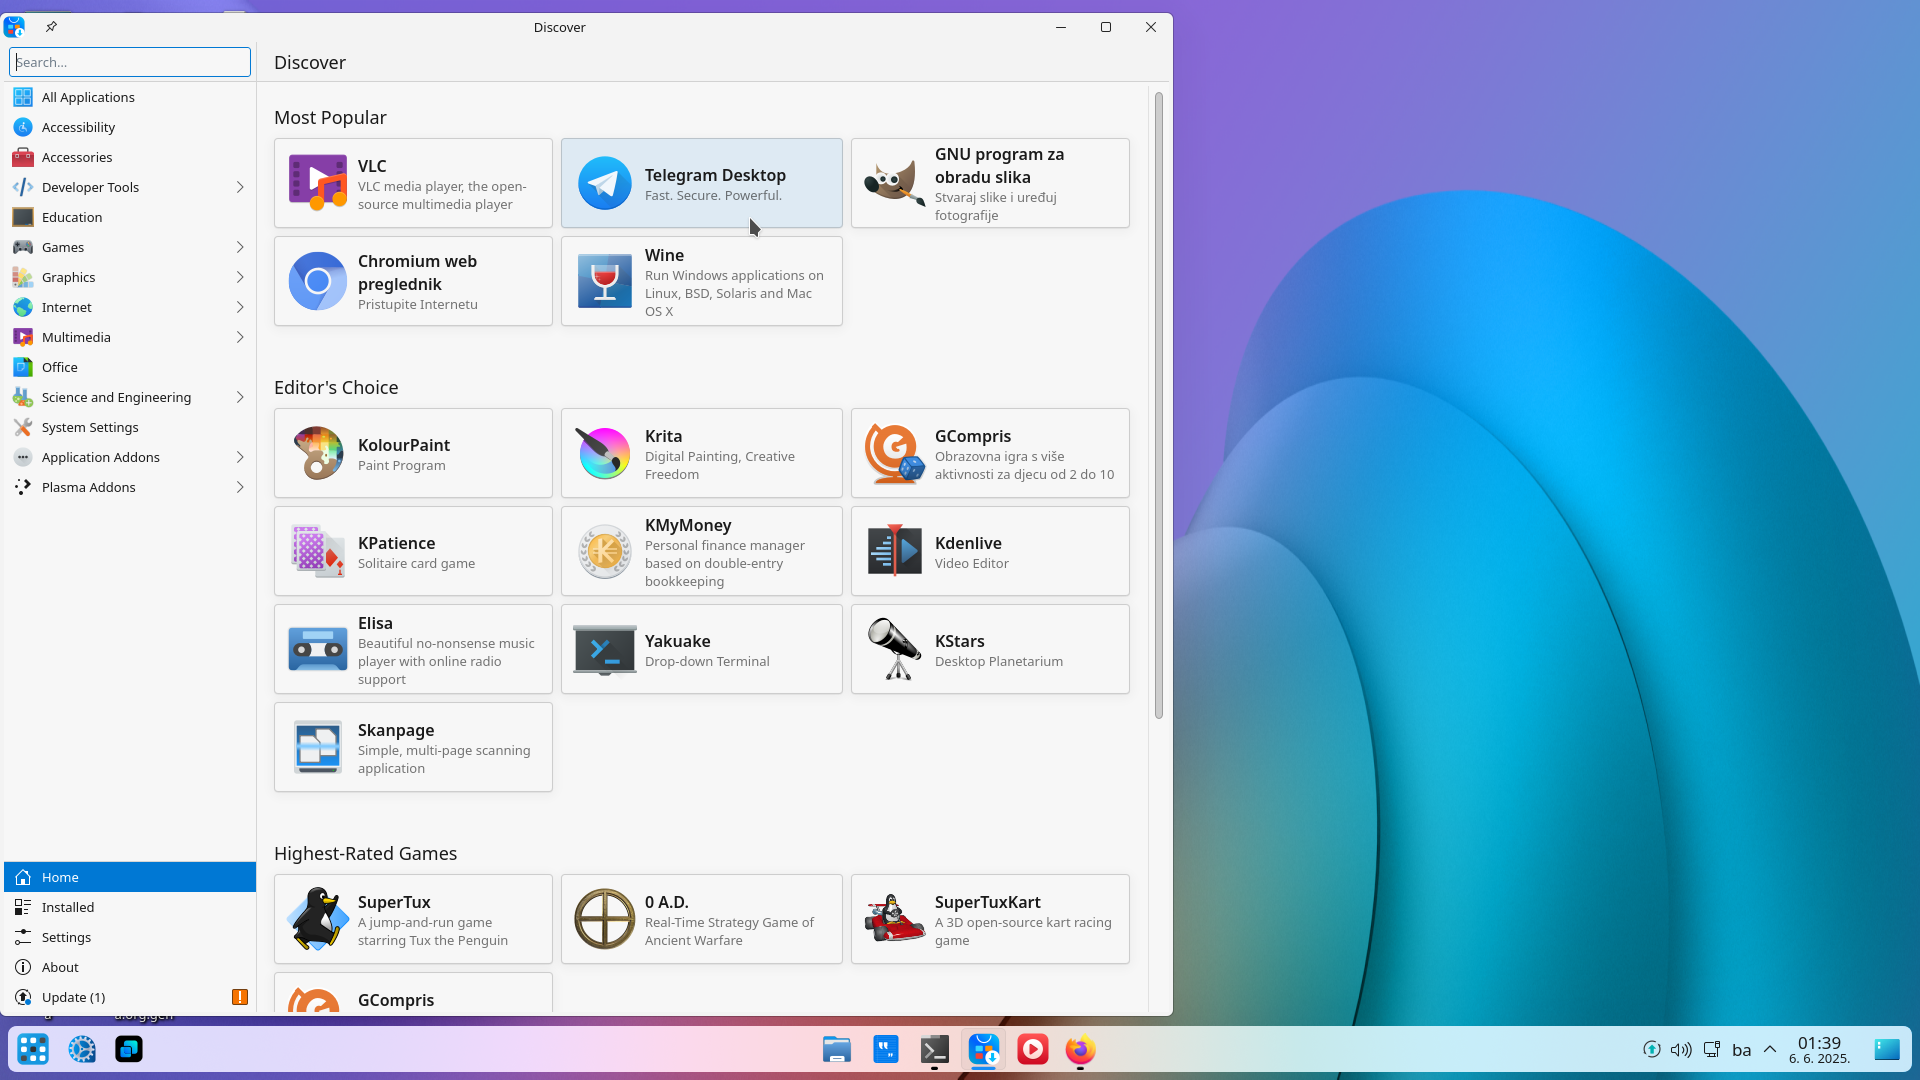Open Dolphin file manager from taskbar
This screenshot has width=1920, height=1080.
coord(837,1049)
